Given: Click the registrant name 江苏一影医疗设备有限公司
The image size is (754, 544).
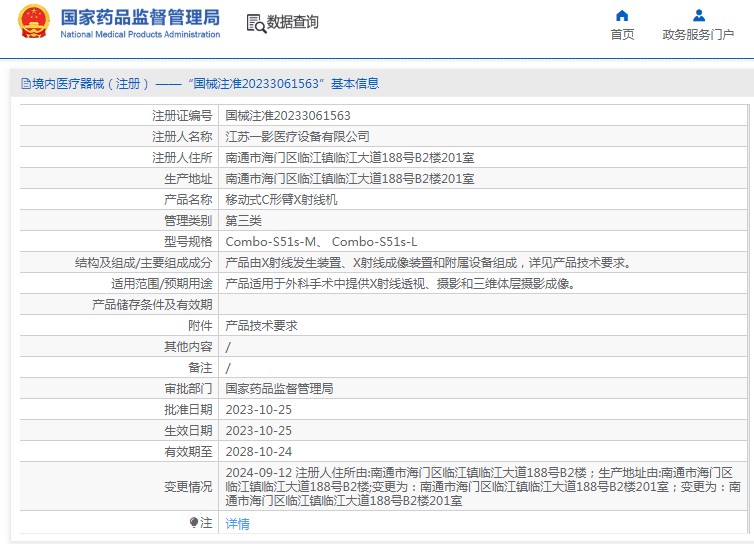Looking at the screenshot, I should point(297,136).
